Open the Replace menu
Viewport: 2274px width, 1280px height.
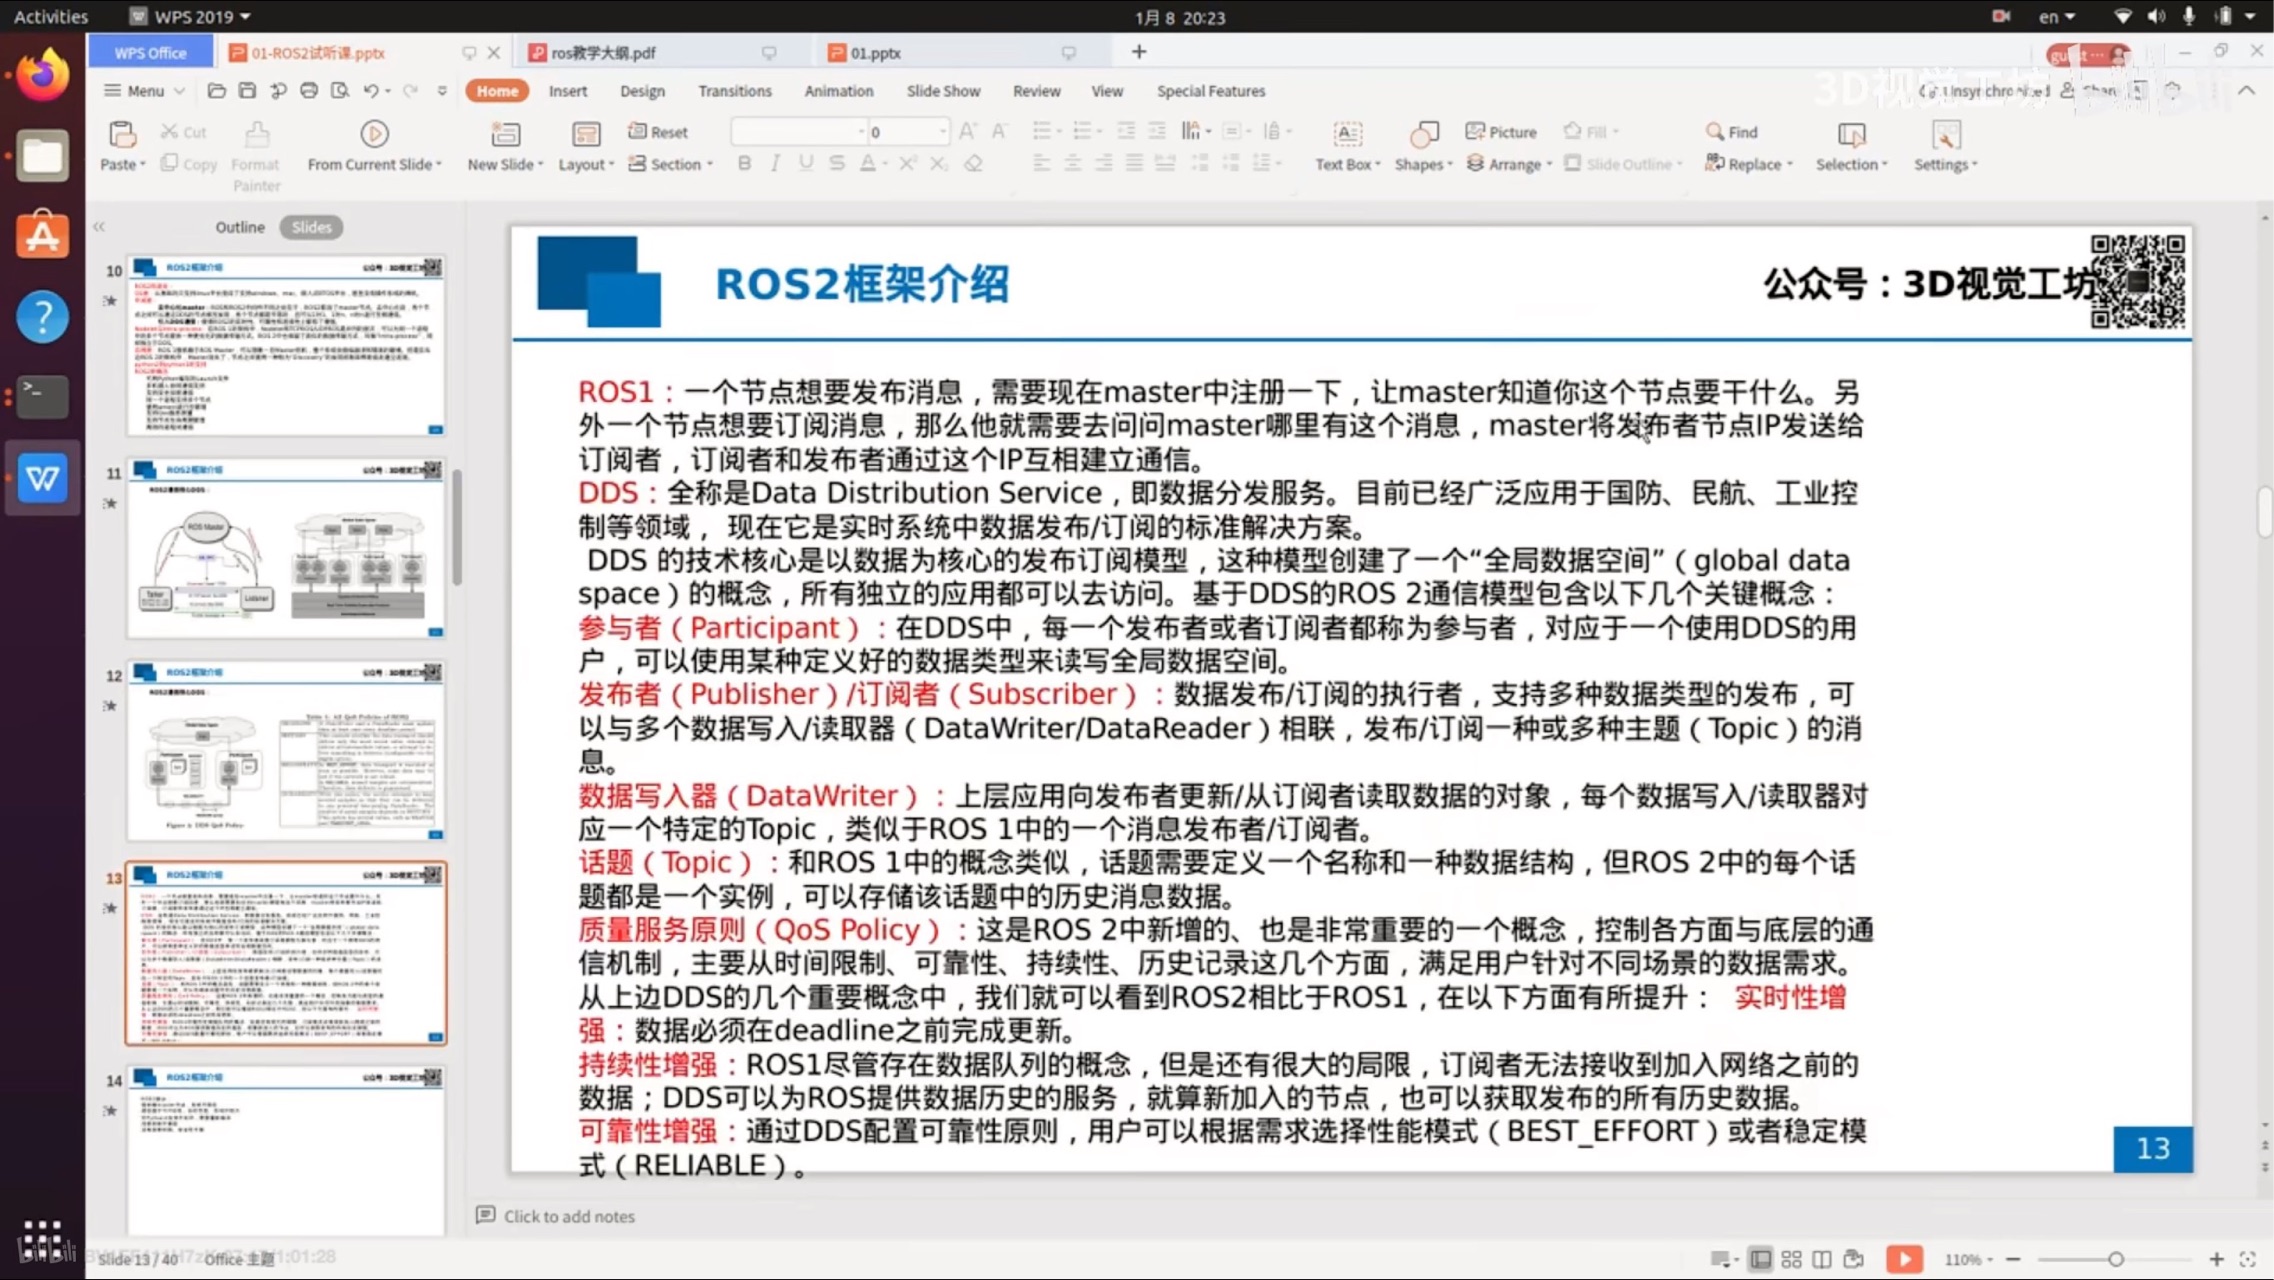[1750, 163]
